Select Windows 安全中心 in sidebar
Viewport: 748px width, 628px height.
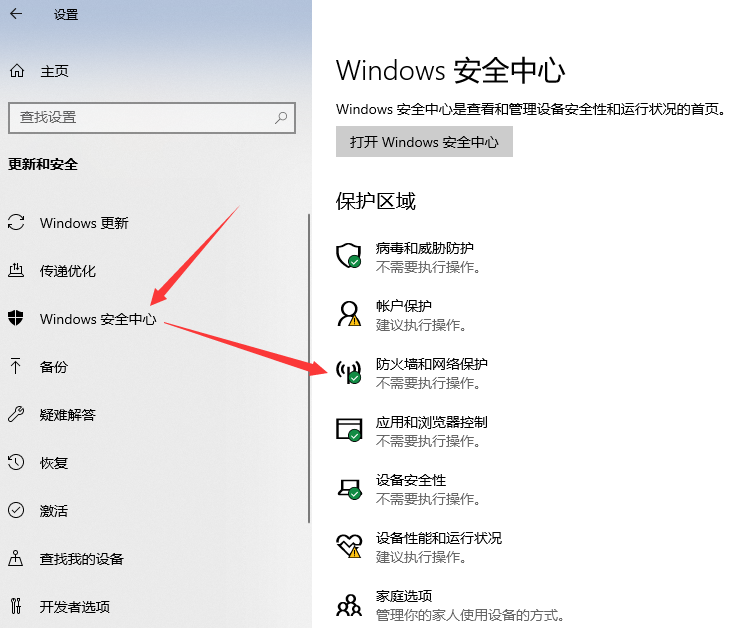(x=98, y=319)
